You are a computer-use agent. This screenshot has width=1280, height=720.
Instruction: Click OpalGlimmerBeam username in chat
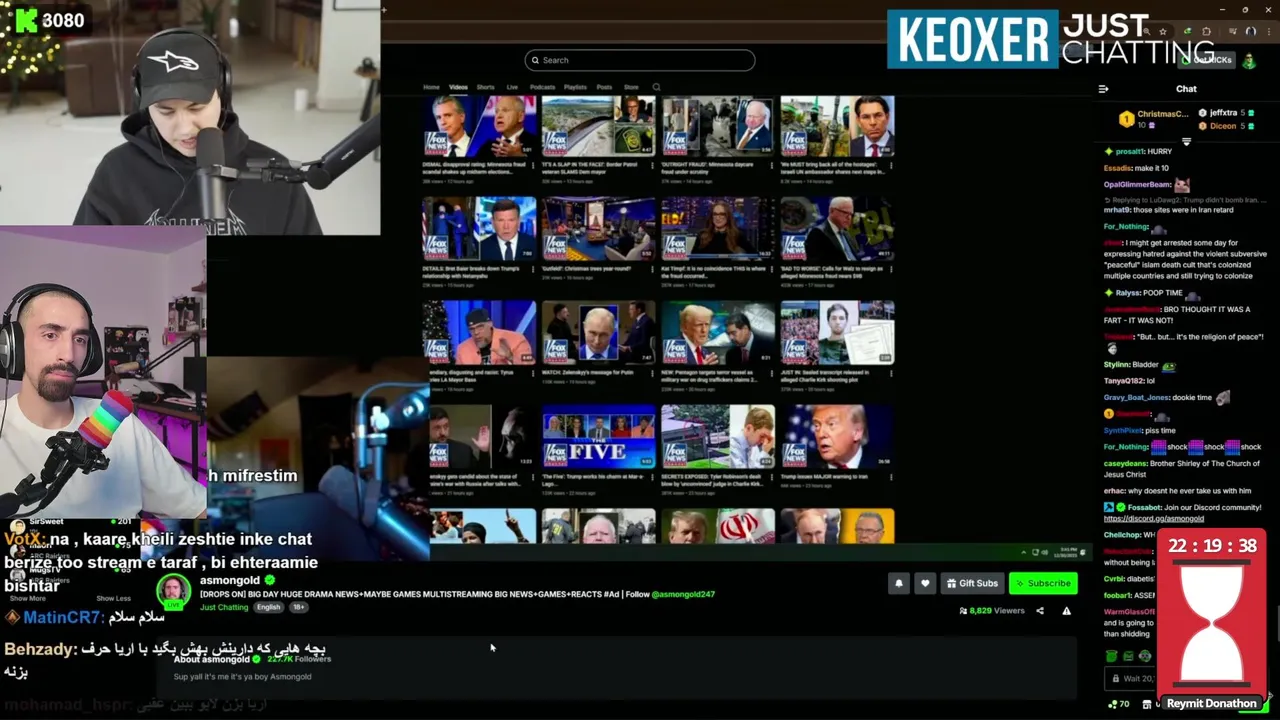pos(1137,184)
